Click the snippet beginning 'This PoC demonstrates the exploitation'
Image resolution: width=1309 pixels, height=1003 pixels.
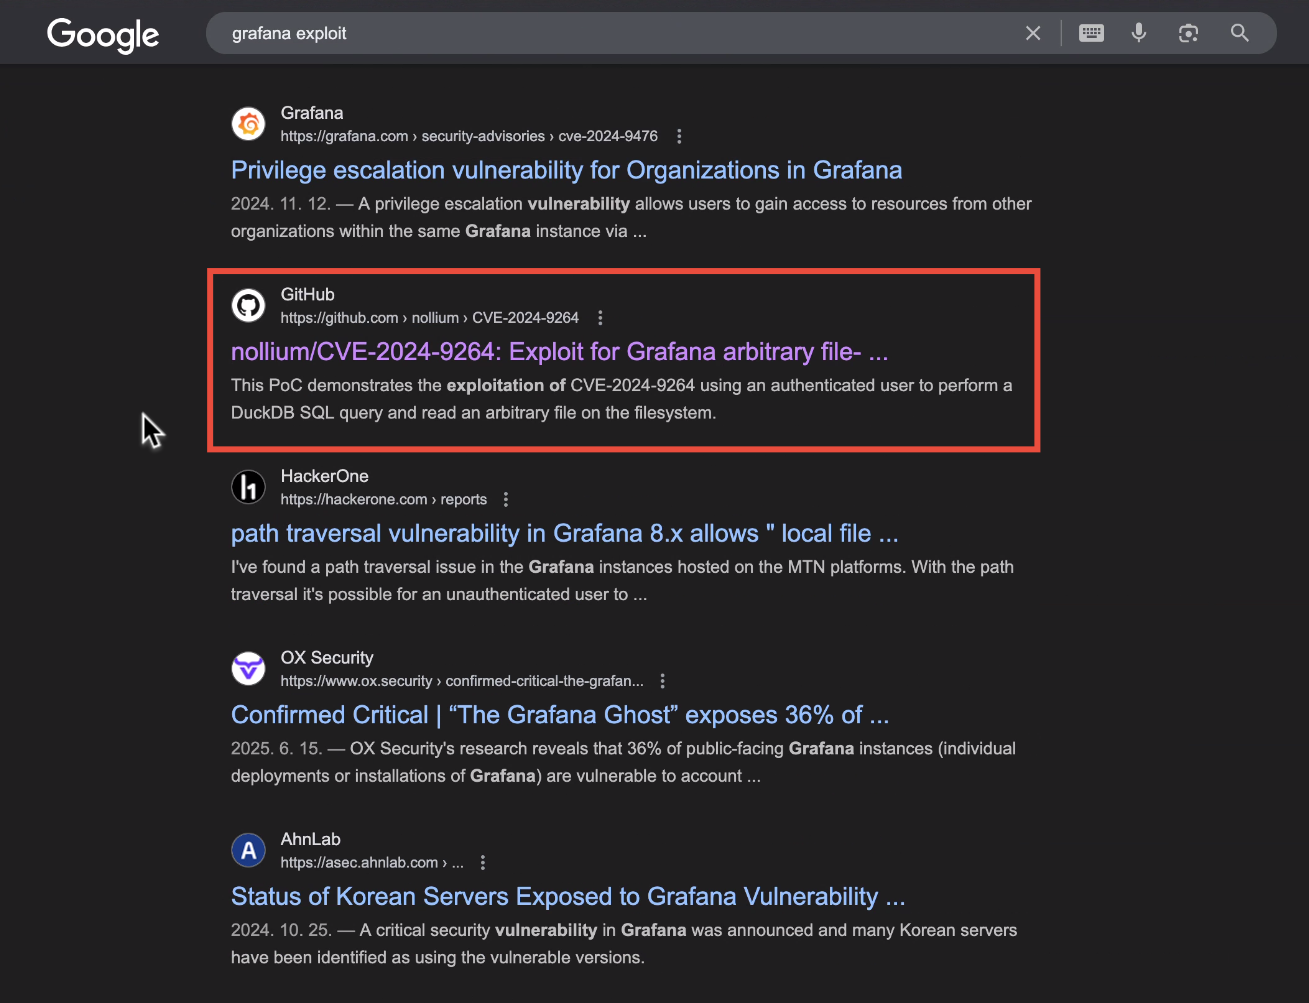point(622,398)
